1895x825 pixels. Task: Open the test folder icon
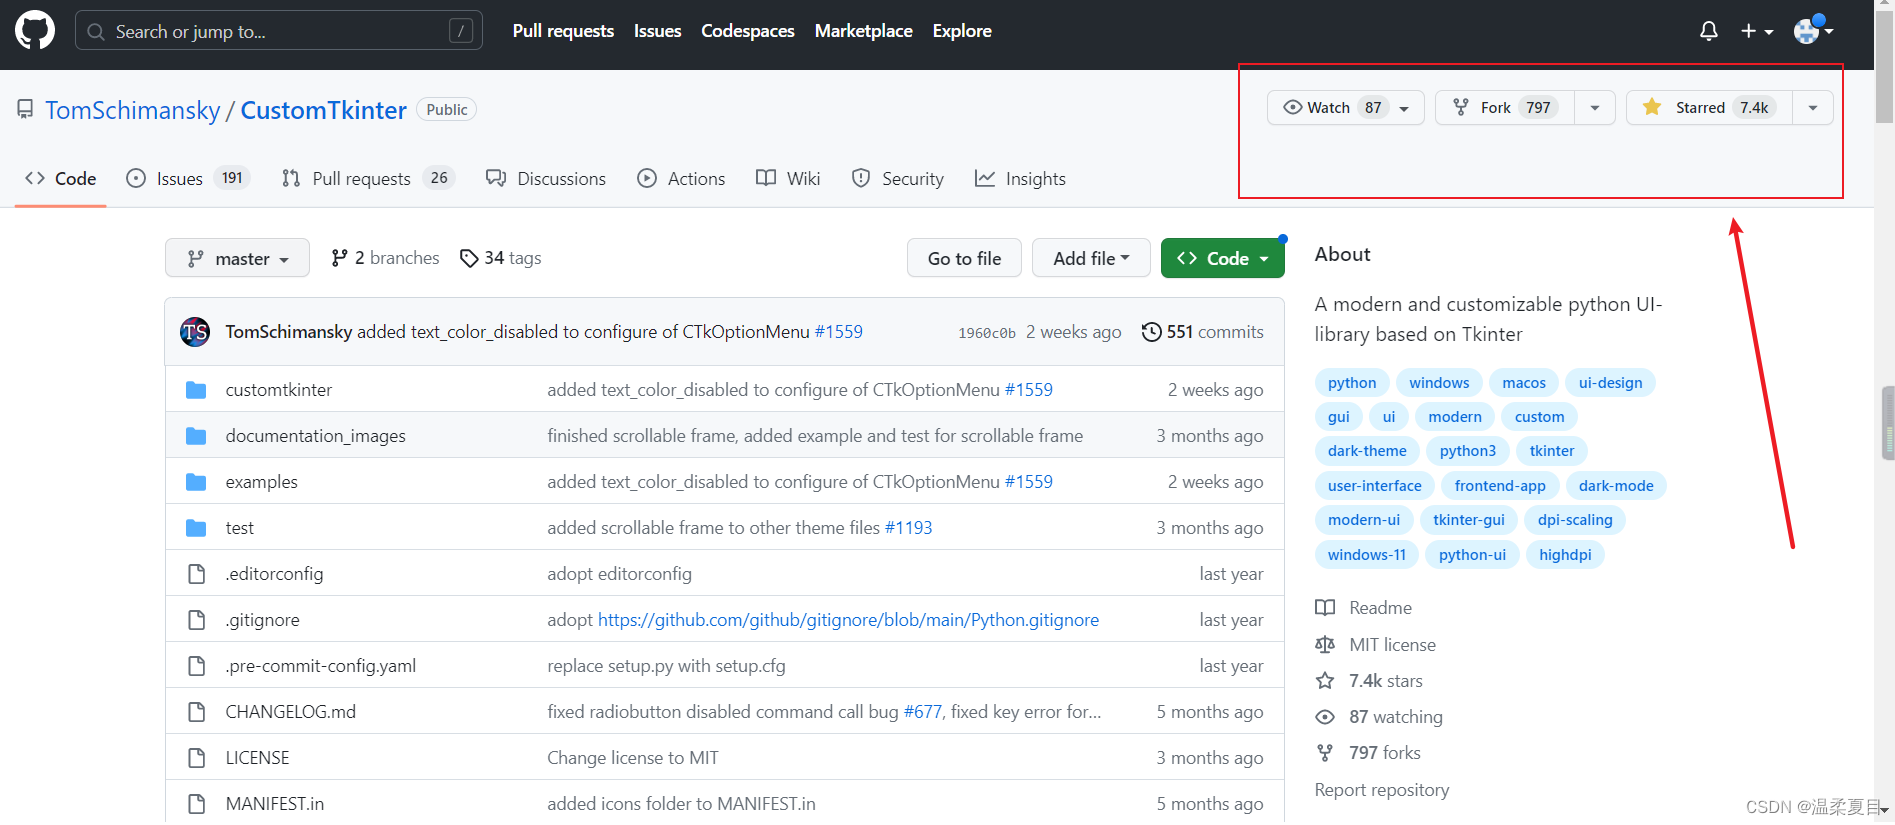196,528
